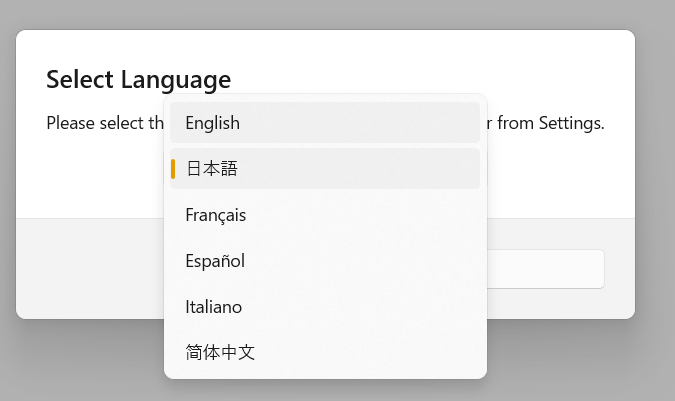This screenshot has width=675, height=401.
Task: Click the orange selection marker beside 日本語
Action: coord(173,169)
